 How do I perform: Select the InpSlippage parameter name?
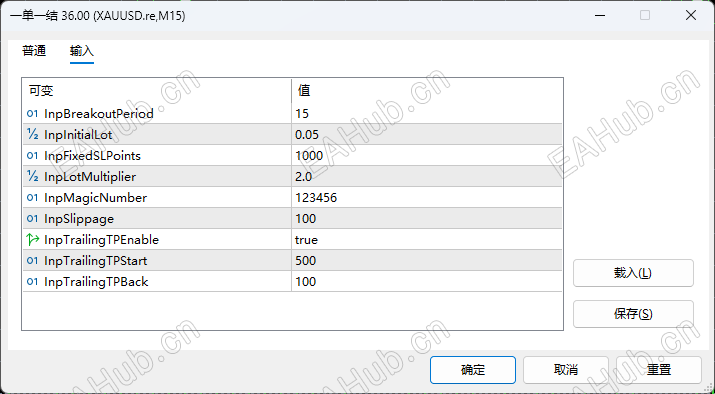(79, 218)
